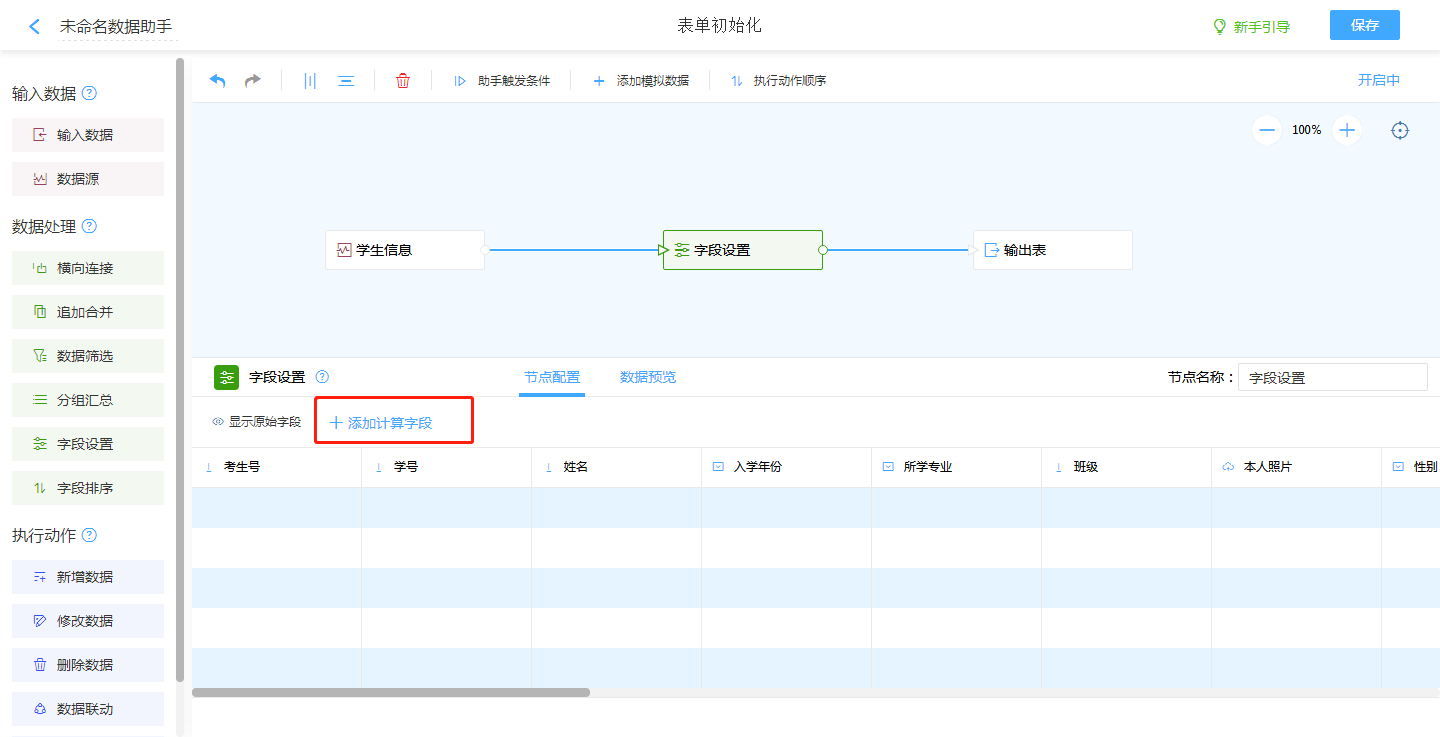Click the 学号 column header
The image size is (1440, 737).
tap(447, 467)
